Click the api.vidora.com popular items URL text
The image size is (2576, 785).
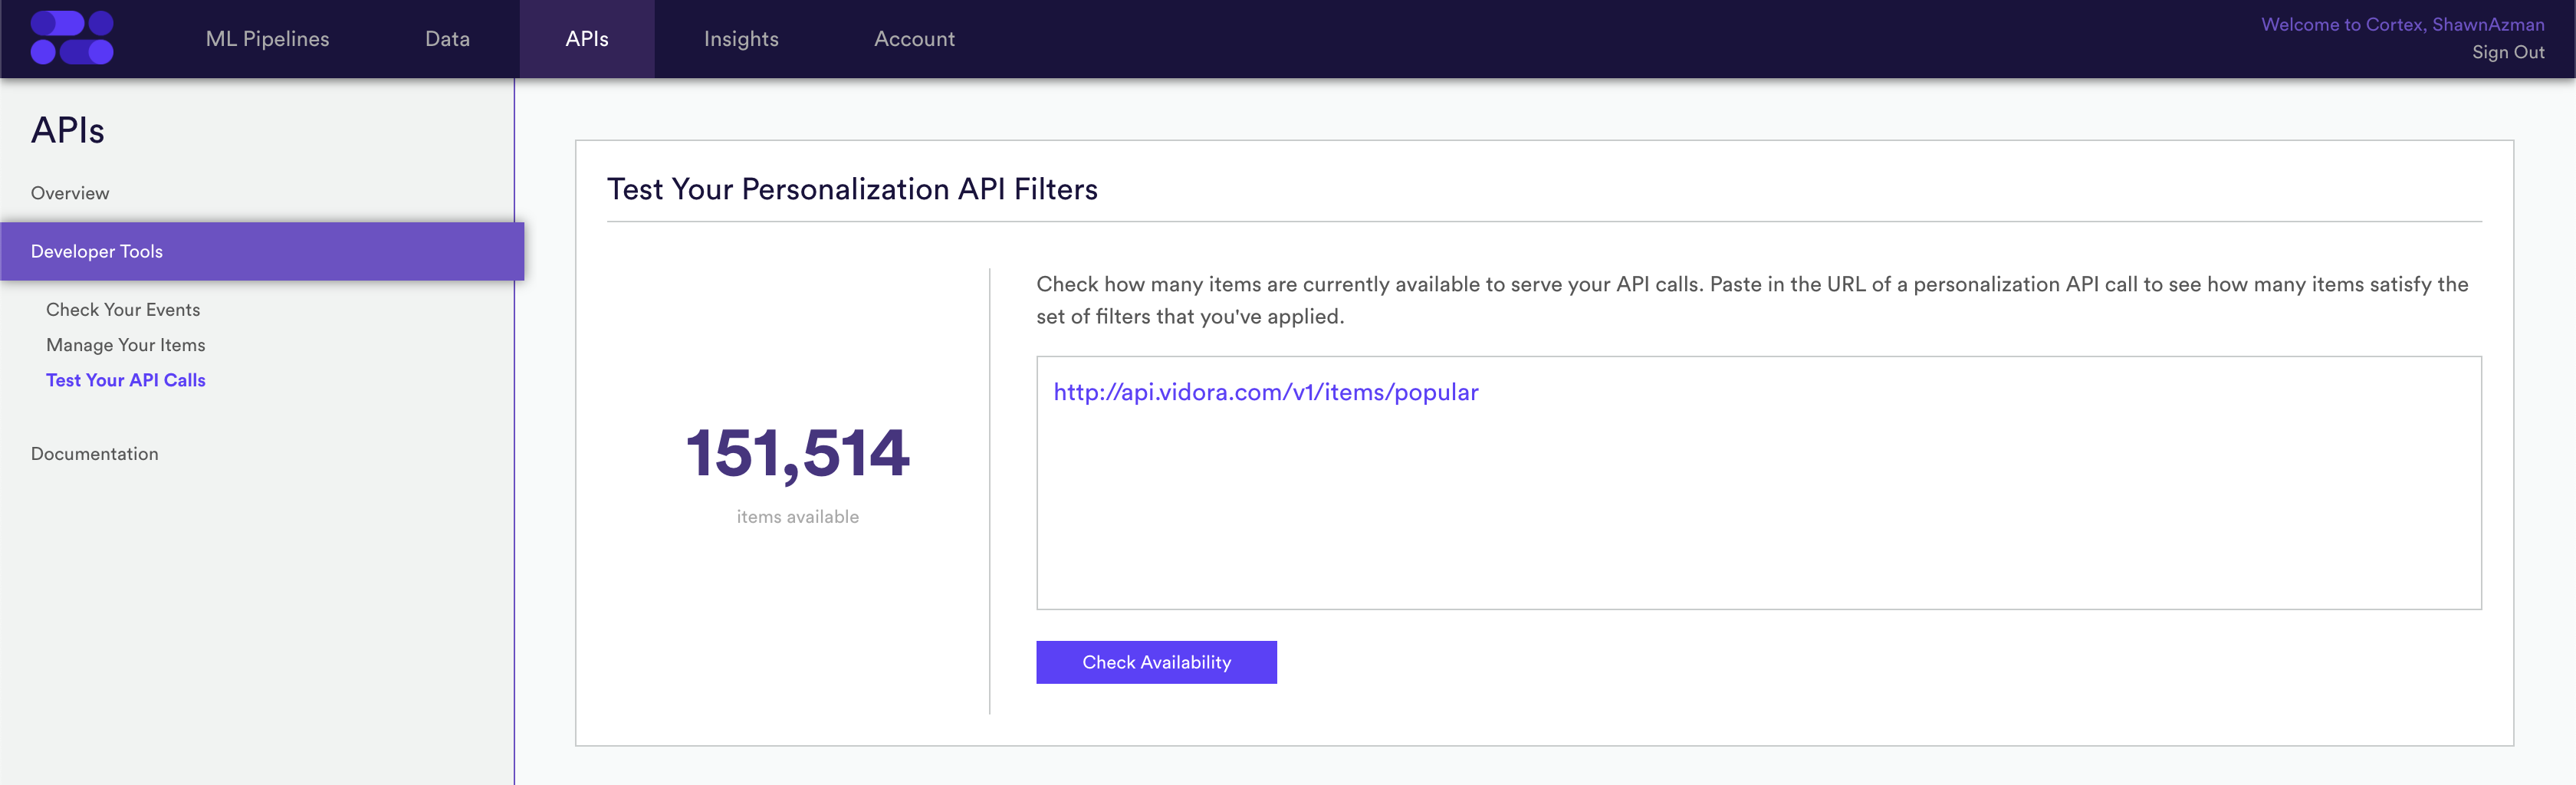click(1265, 392)
